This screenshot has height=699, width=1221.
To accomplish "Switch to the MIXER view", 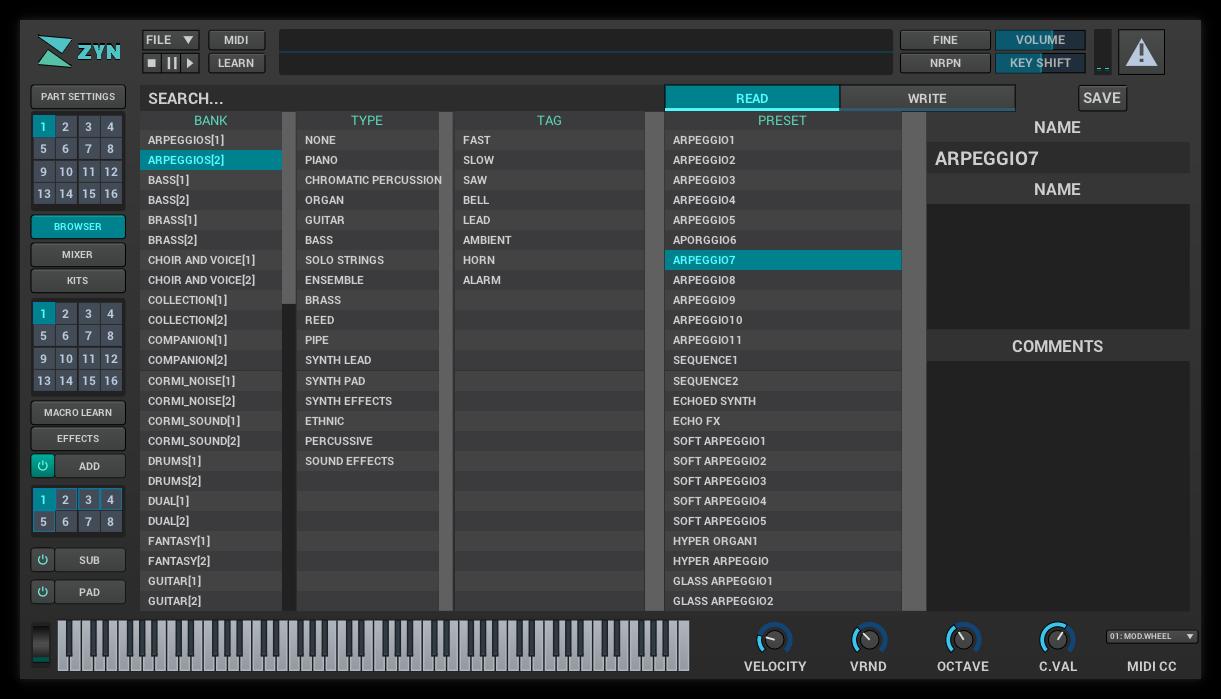I will pos(78,255).
